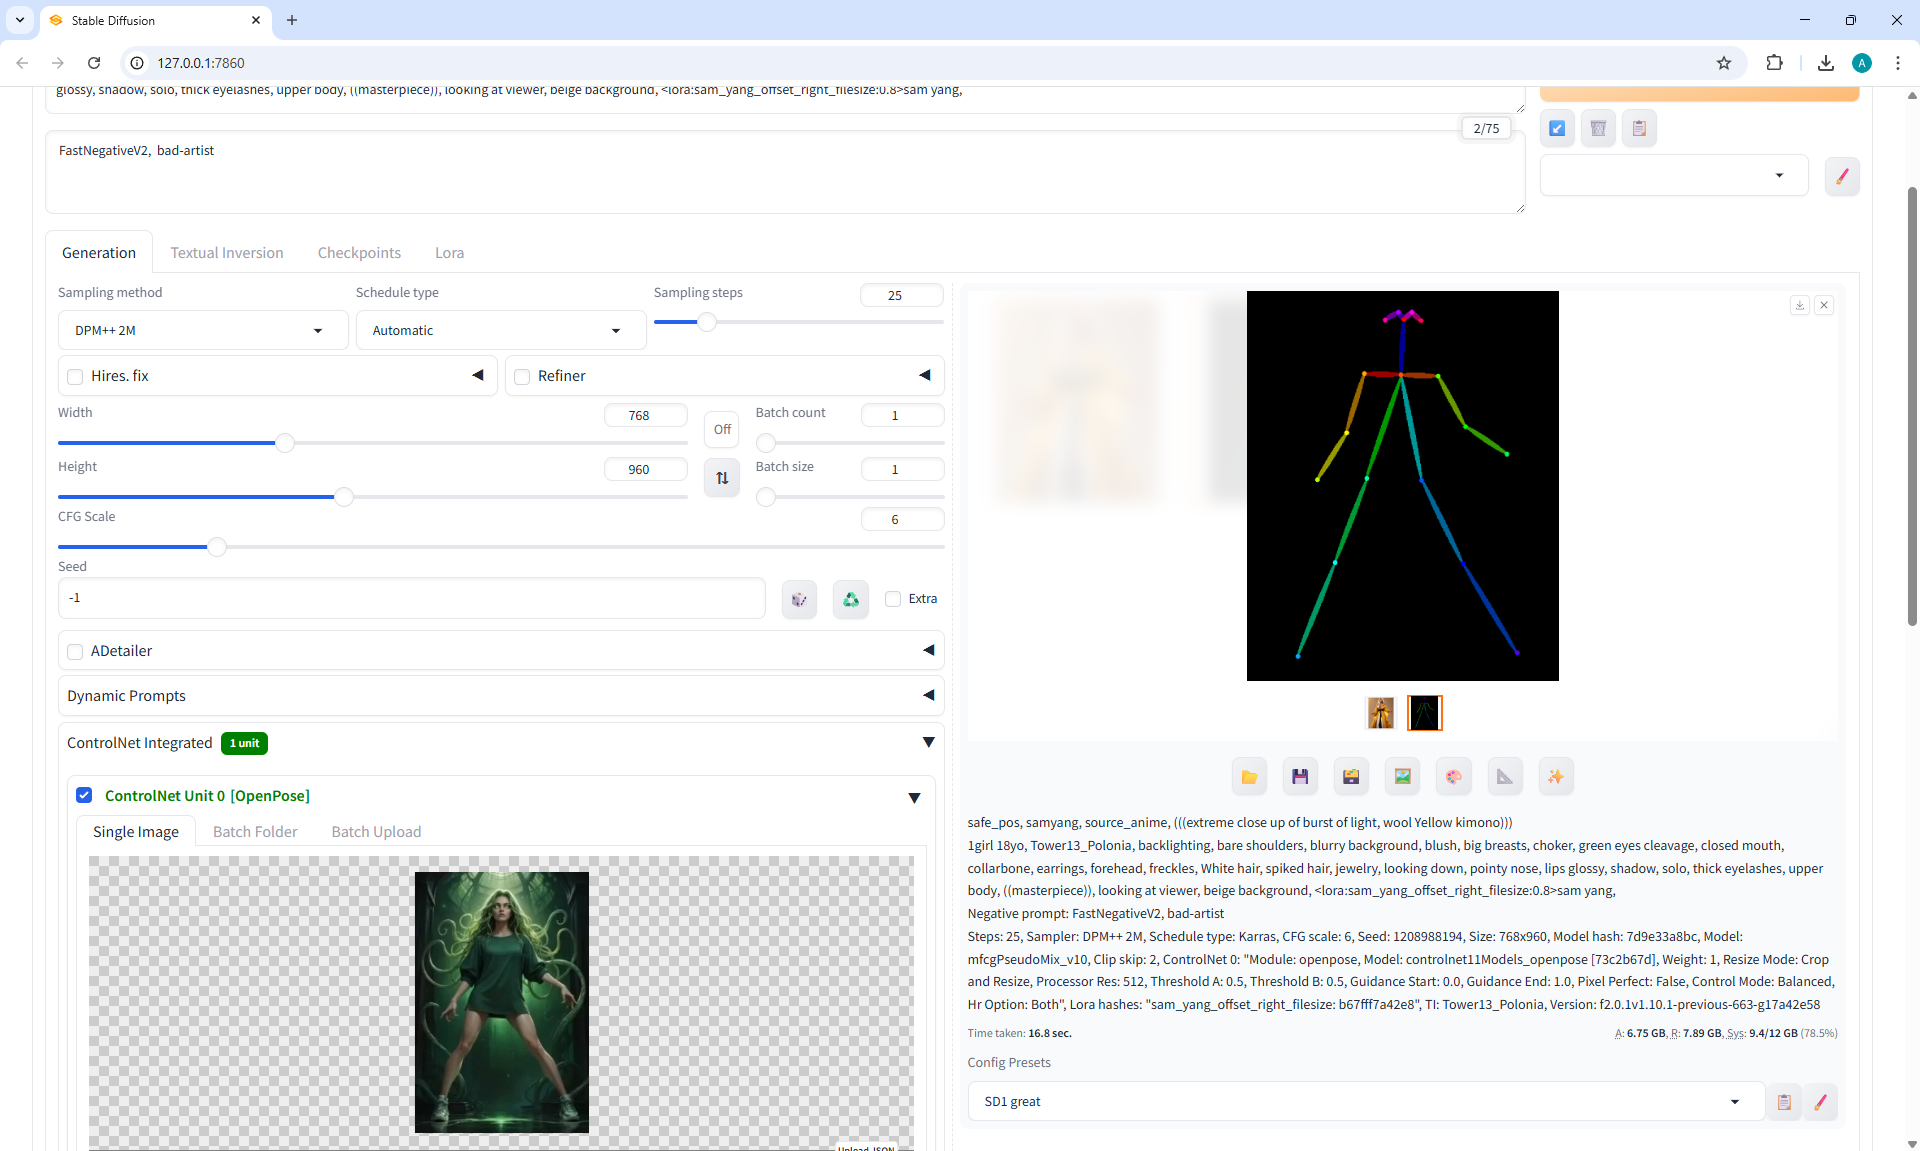Swap width and height with arrows button
This screenshot has height=1151, width=1920.
tap(722, 478)
